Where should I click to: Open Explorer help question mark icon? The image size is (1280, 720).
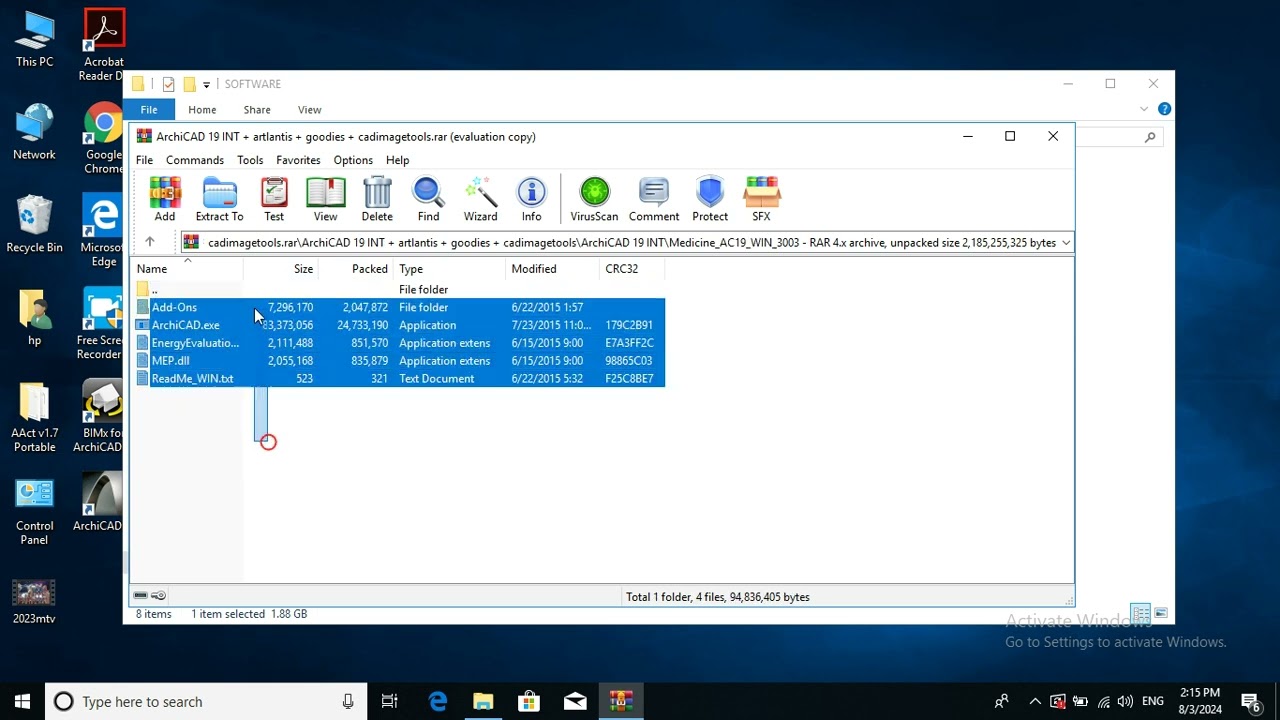pos(1164,109)
